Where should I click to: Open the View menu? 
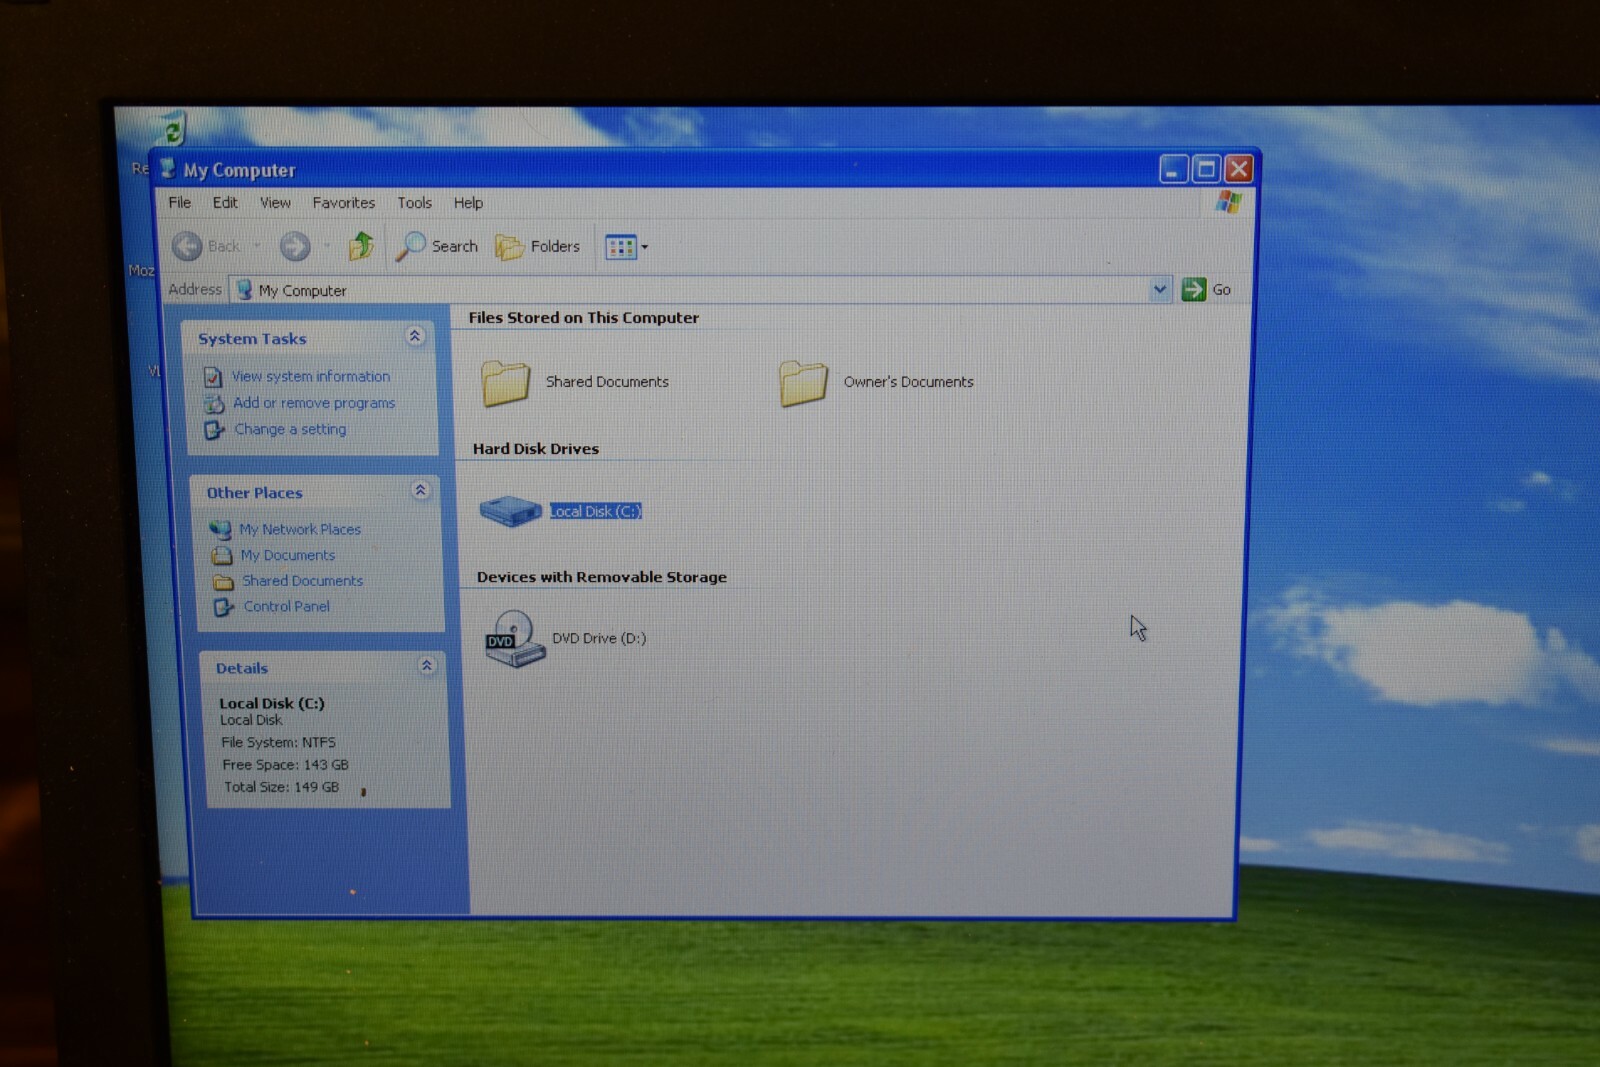coord(275,202)
